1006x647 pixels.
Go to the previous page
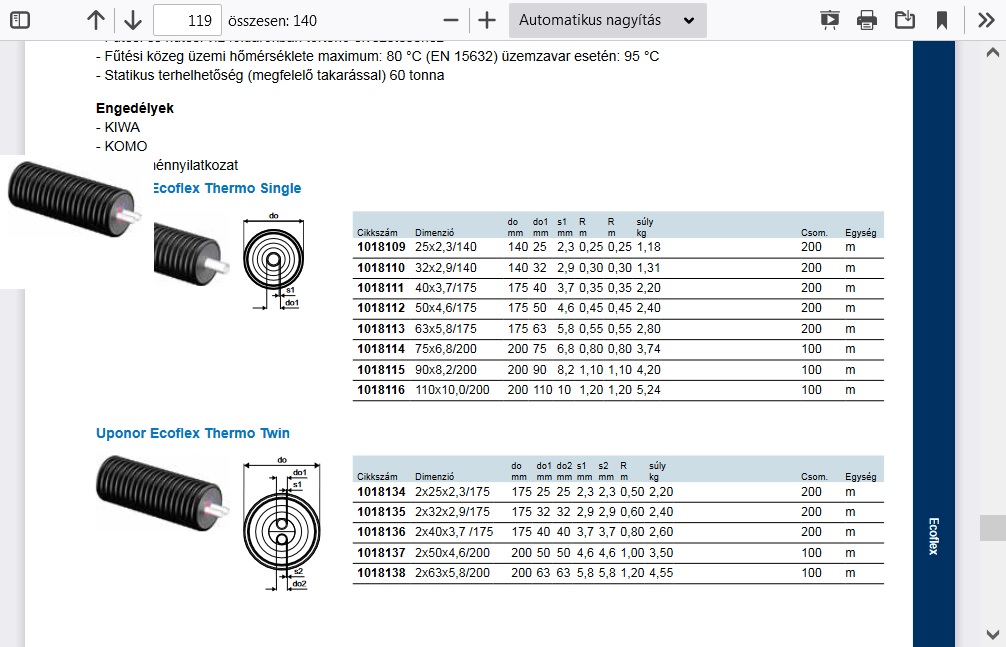coord(95,20)
